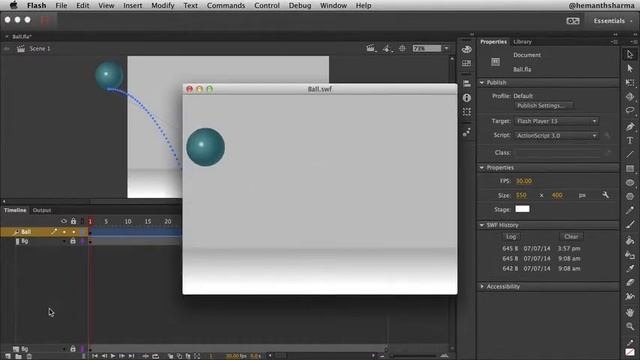Open the Apple menu

13,5
